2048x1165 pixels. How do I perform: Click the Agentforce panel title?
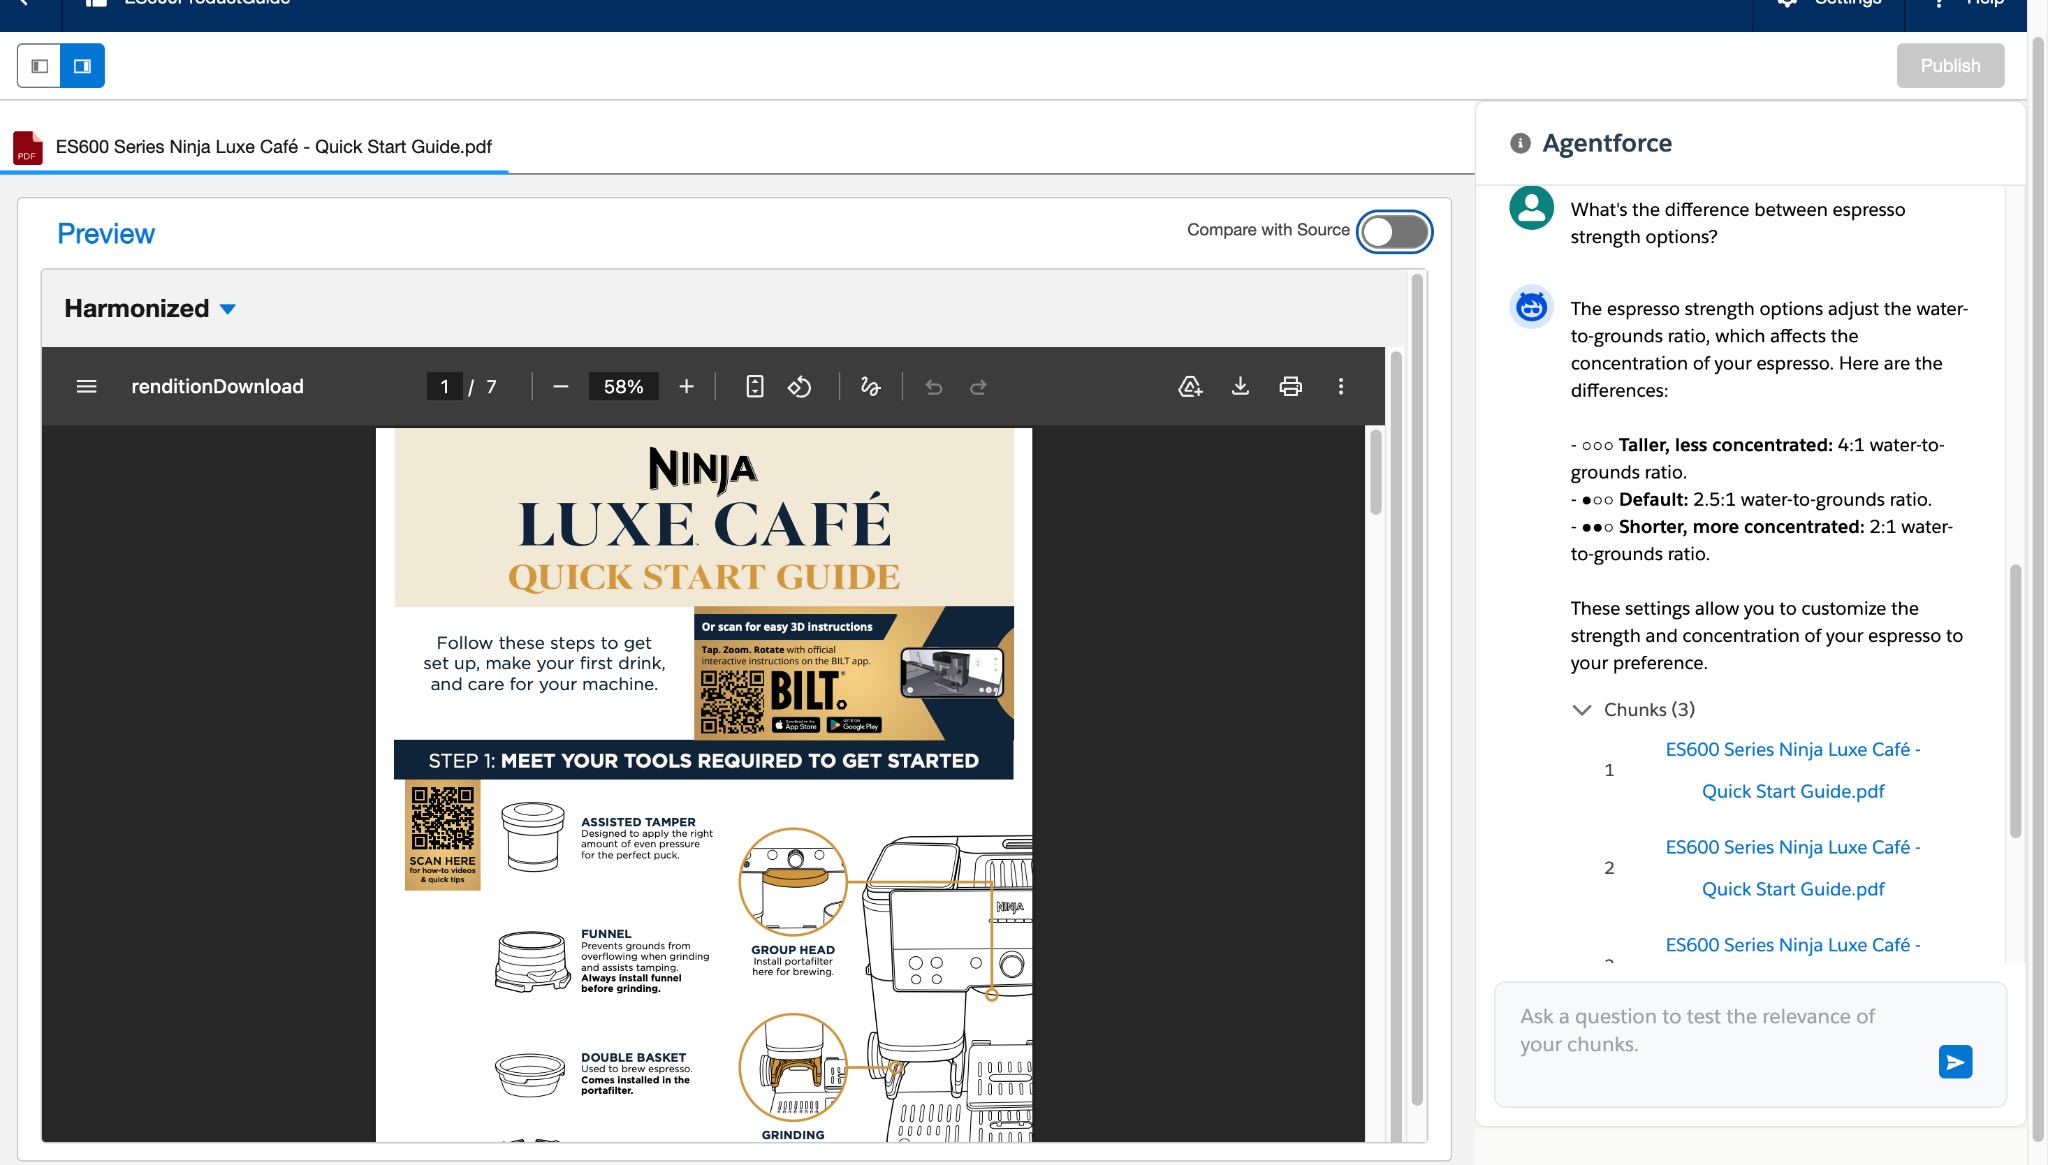point(1607,143)
